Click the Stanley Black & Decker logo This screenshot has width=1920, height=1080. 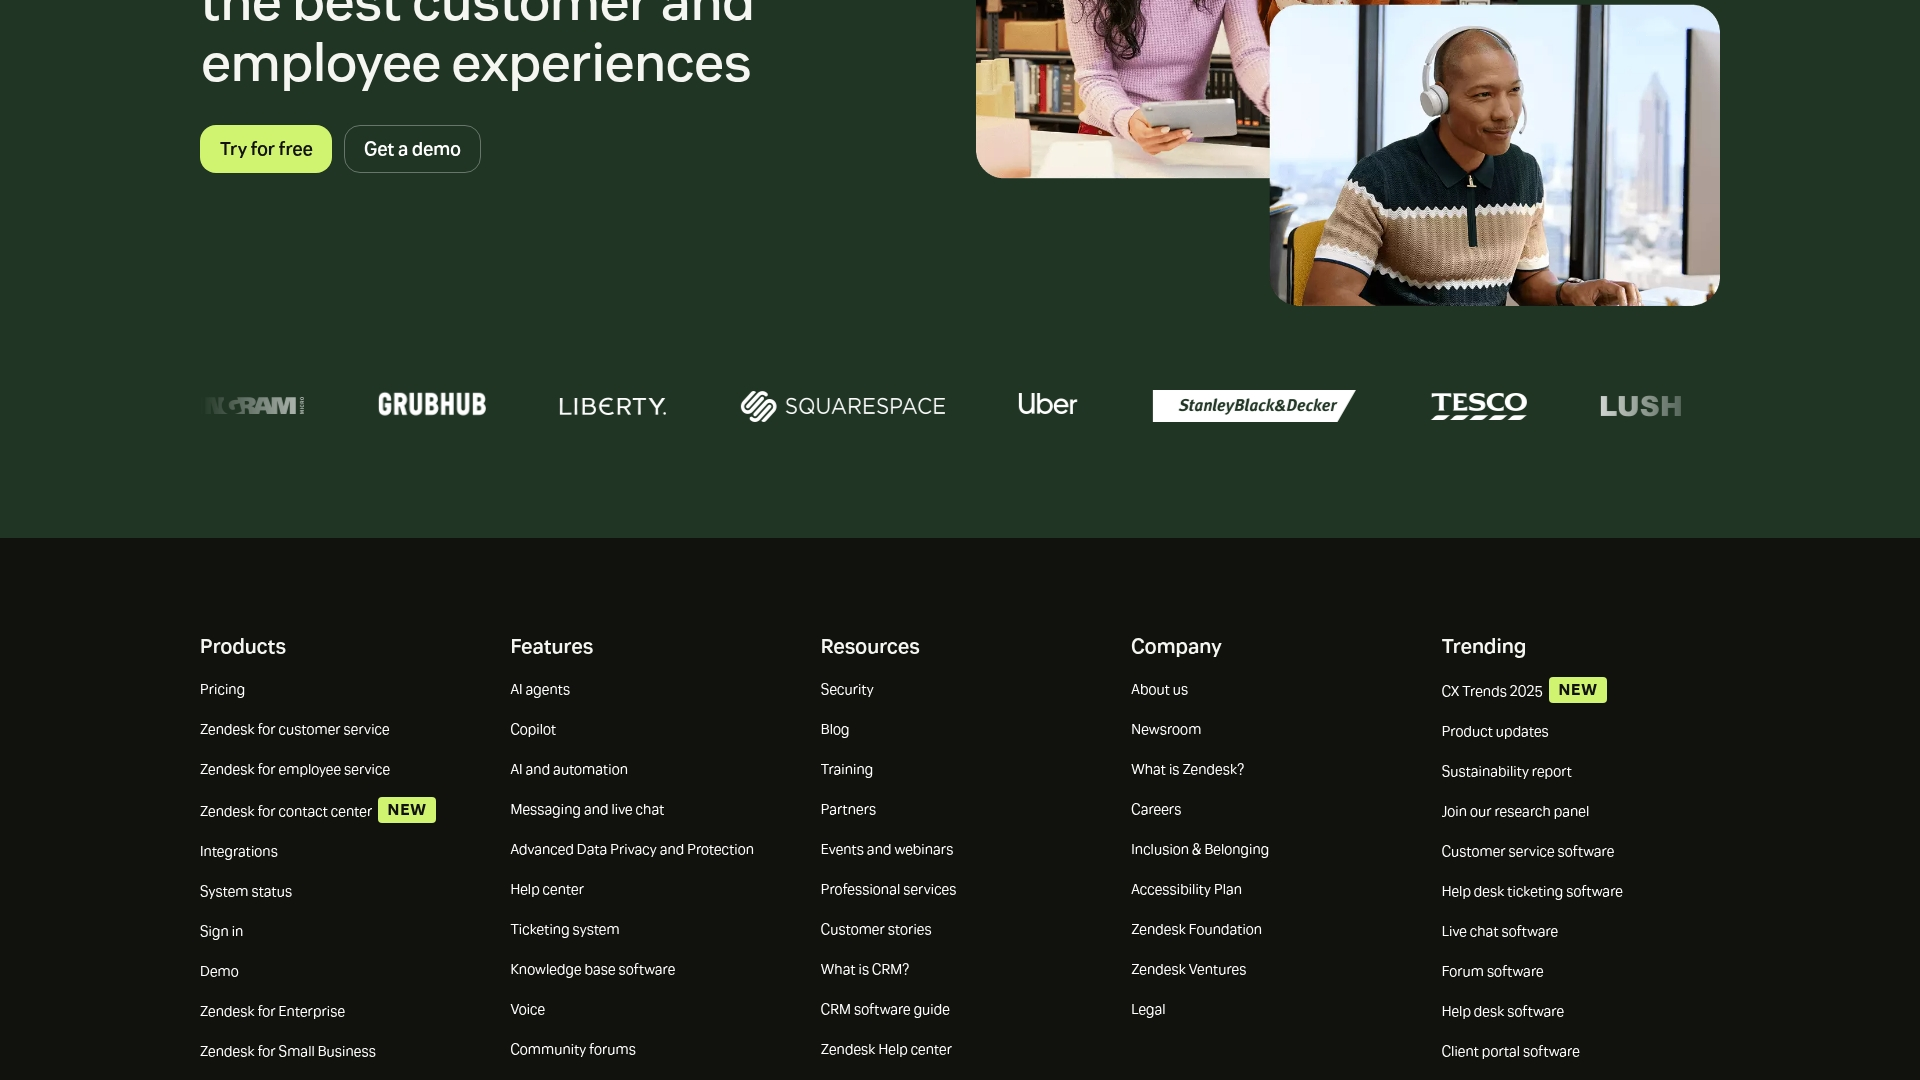pos(1254,406)
